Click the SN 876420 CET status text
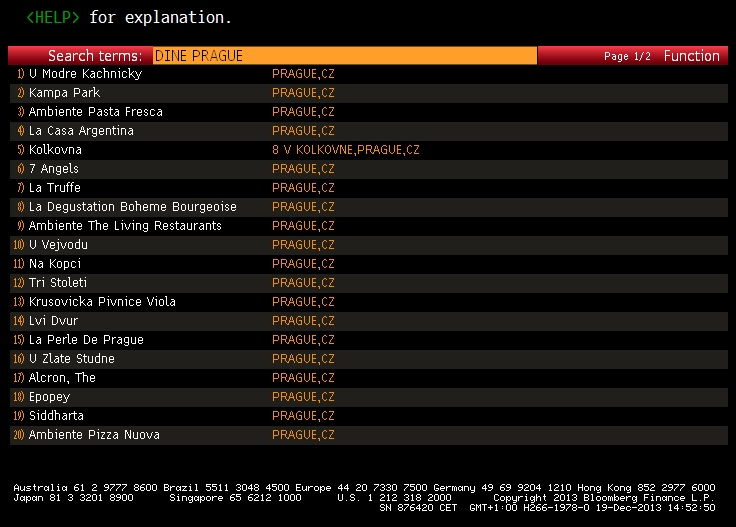 418,508
